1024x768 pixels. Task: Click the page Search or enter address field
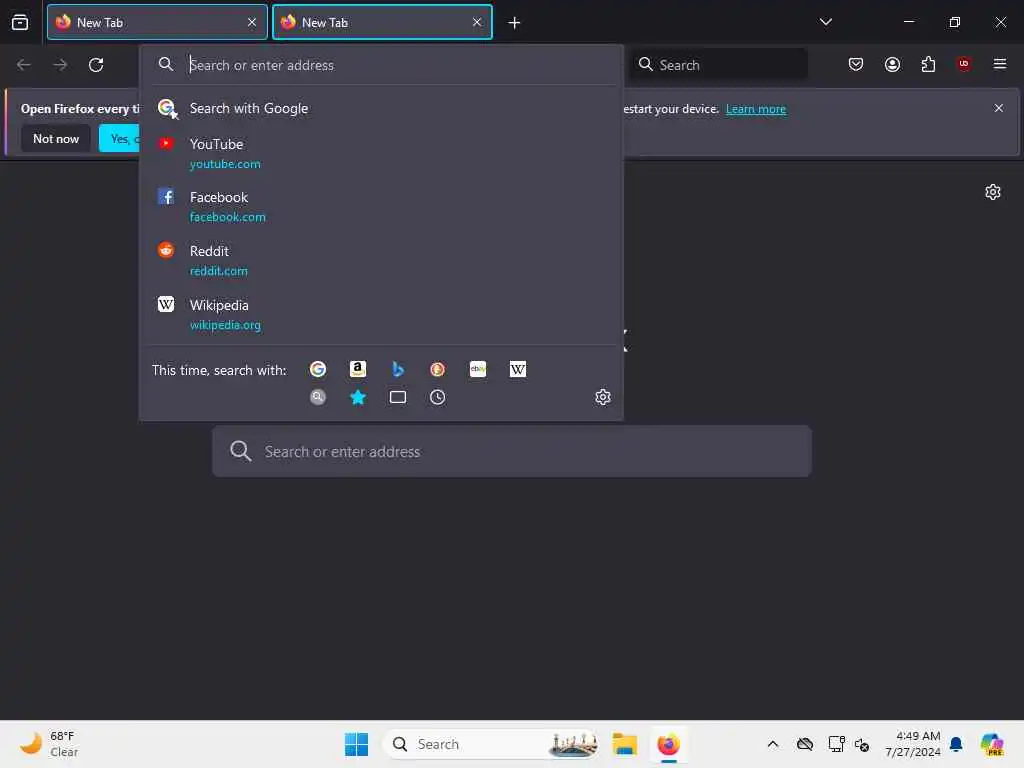(x=512, y=451)
